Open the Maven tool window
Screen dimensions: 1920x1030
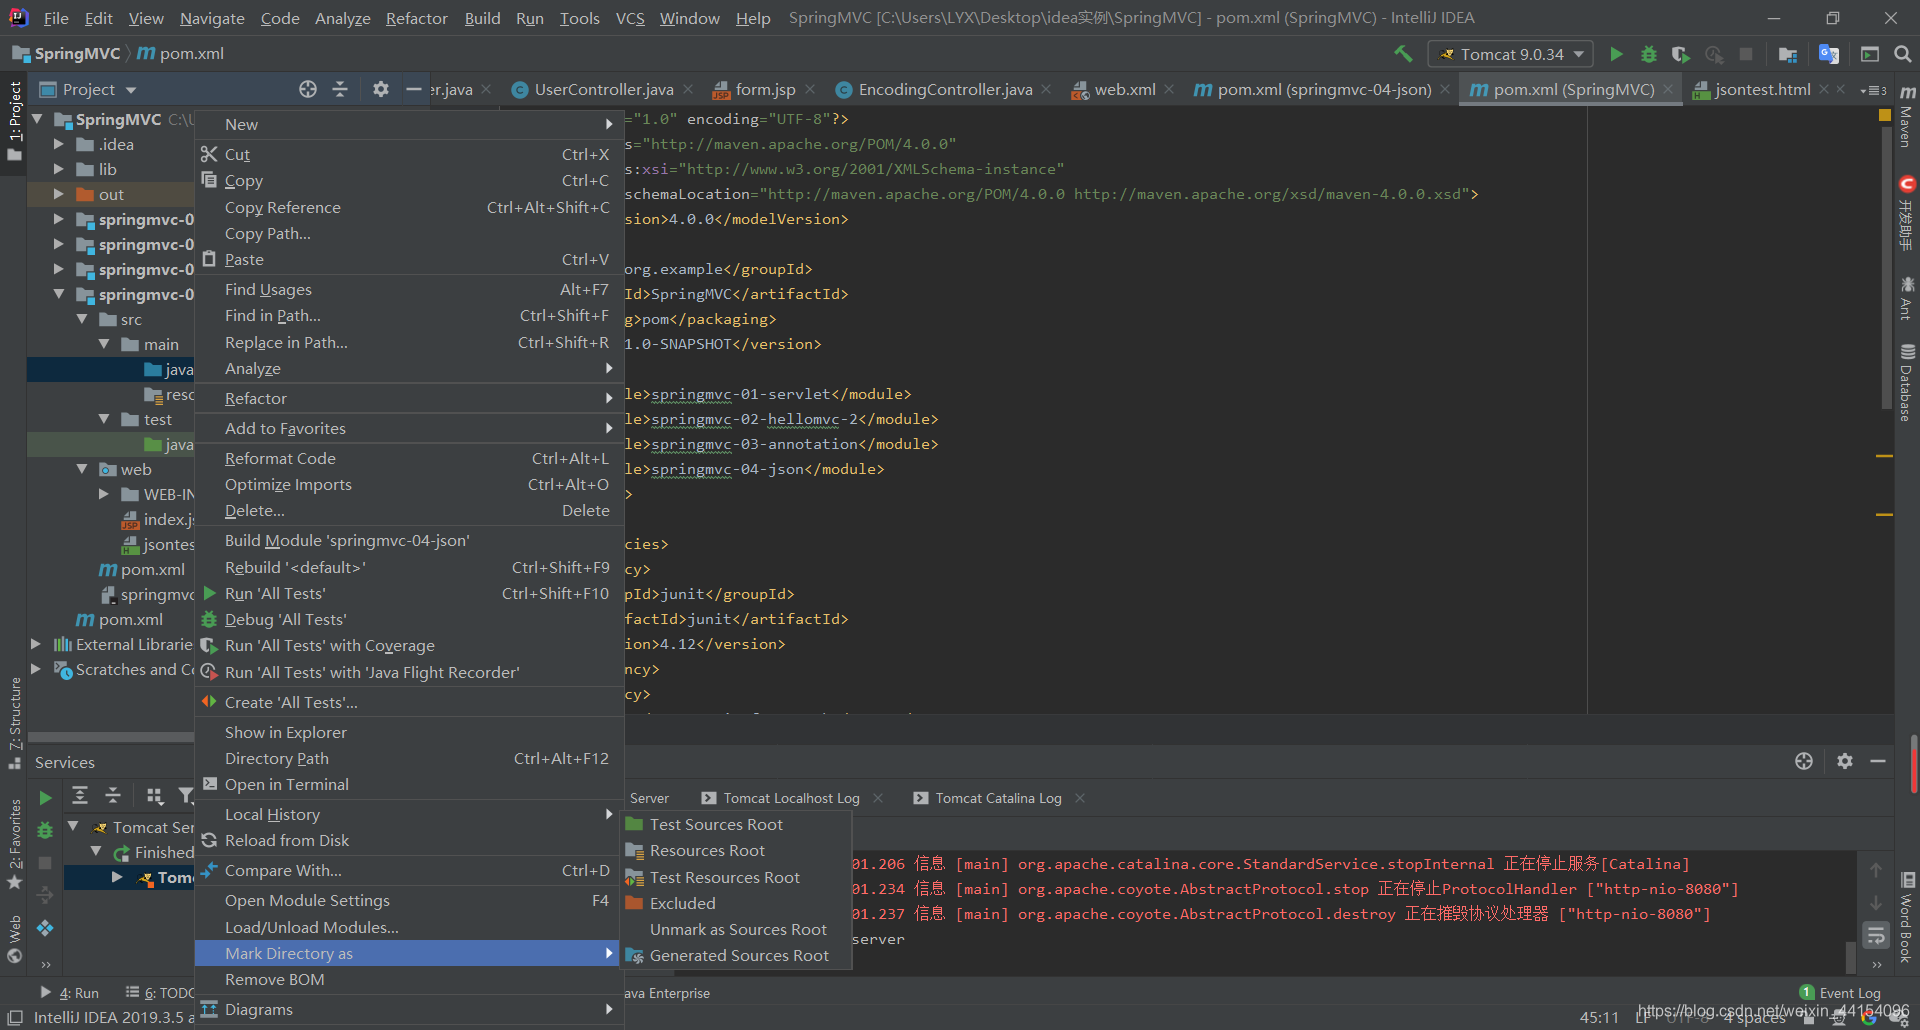click(1907, 117)
